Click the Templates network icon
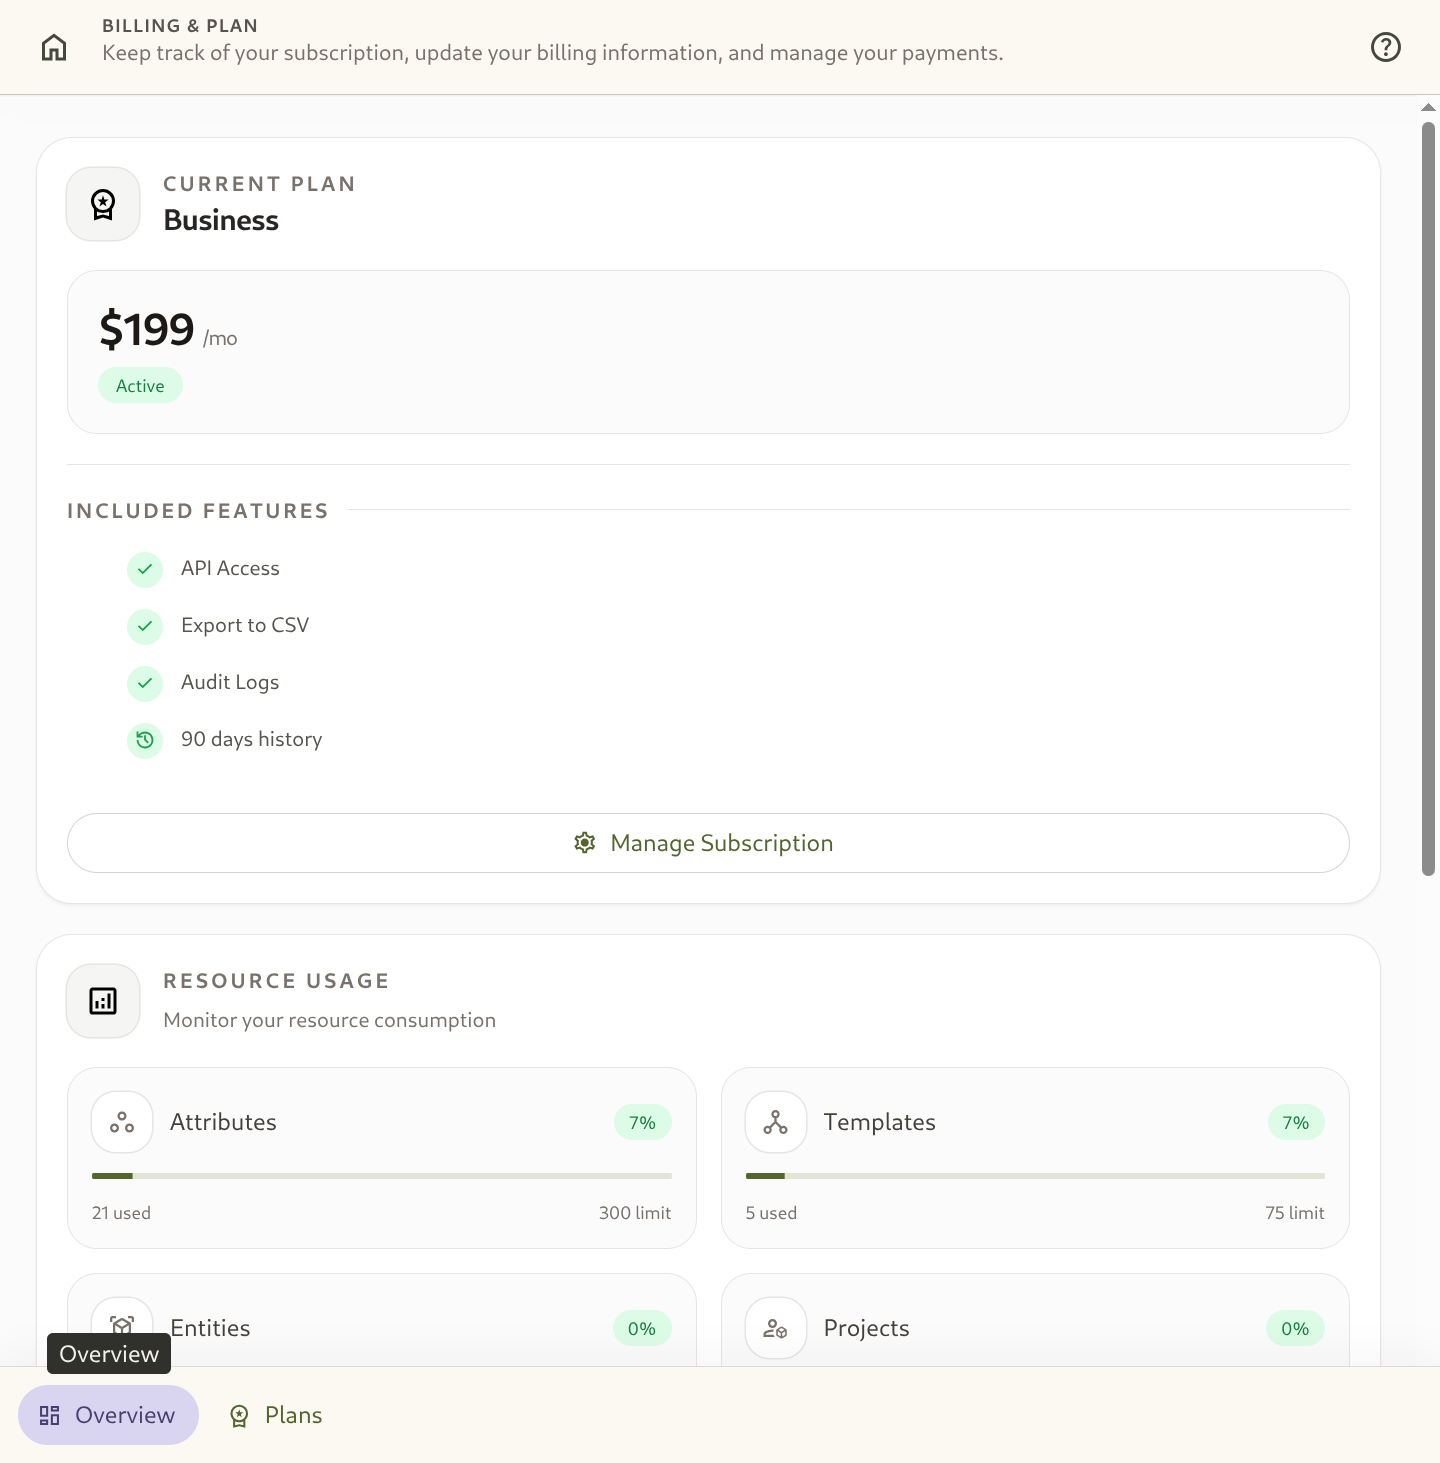The image size is (1440, 1463). pos(776,1122)
